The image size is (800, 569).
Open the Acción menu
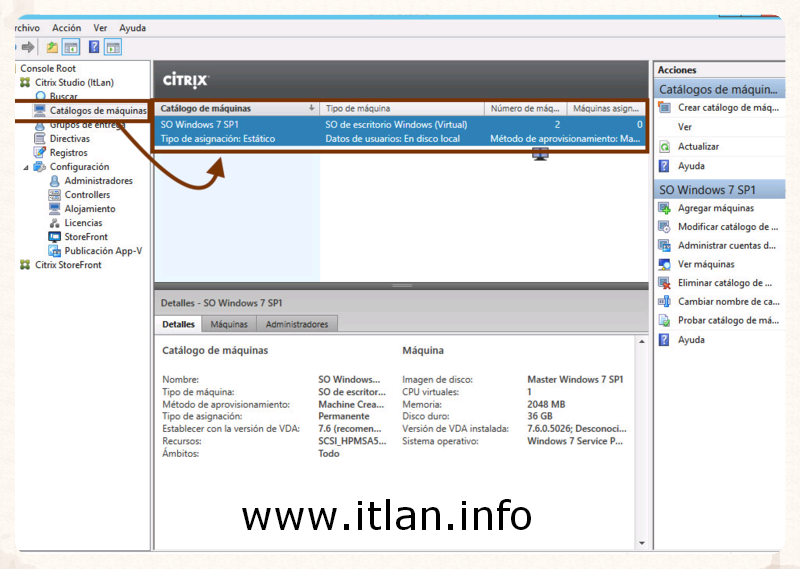click(66, 28)
